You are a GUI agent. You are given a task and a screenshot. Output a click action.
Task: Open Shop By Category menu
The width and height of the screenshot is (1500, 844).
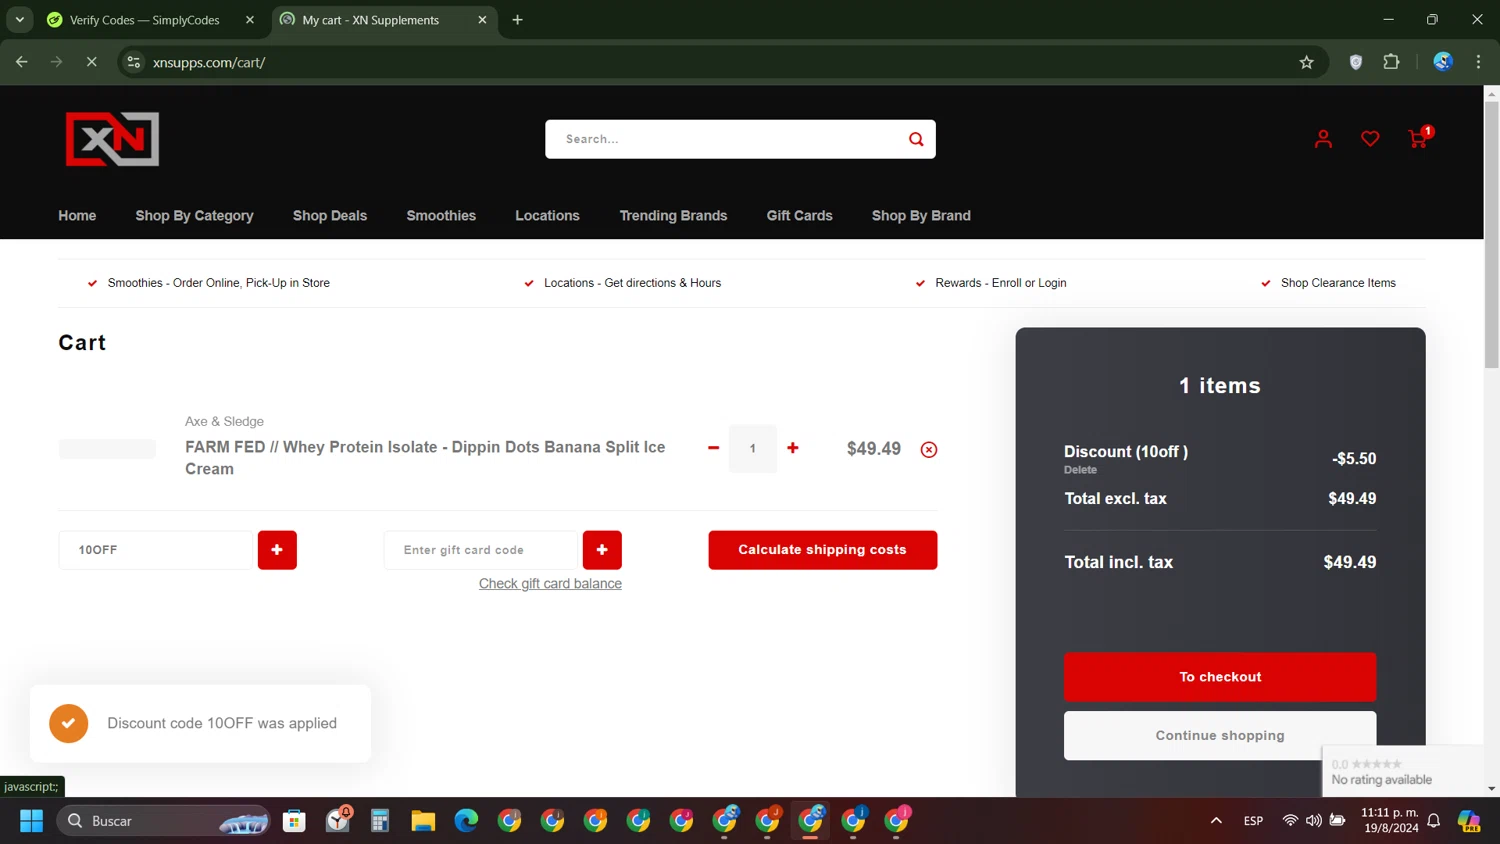click(194, 216)
